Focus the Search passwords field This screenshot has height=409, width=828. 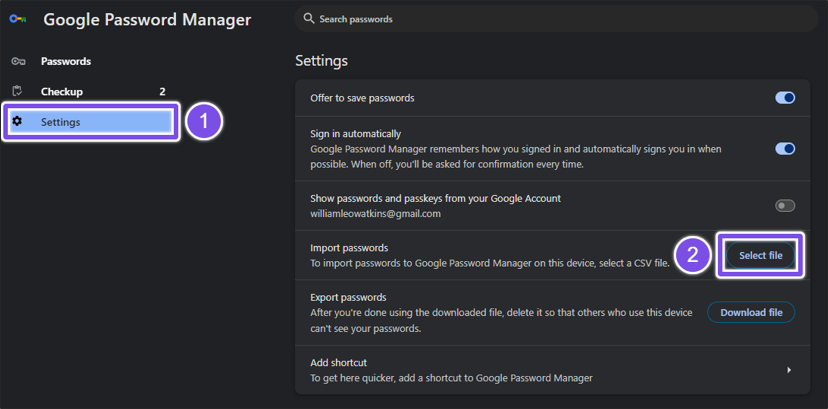[550, 19]
